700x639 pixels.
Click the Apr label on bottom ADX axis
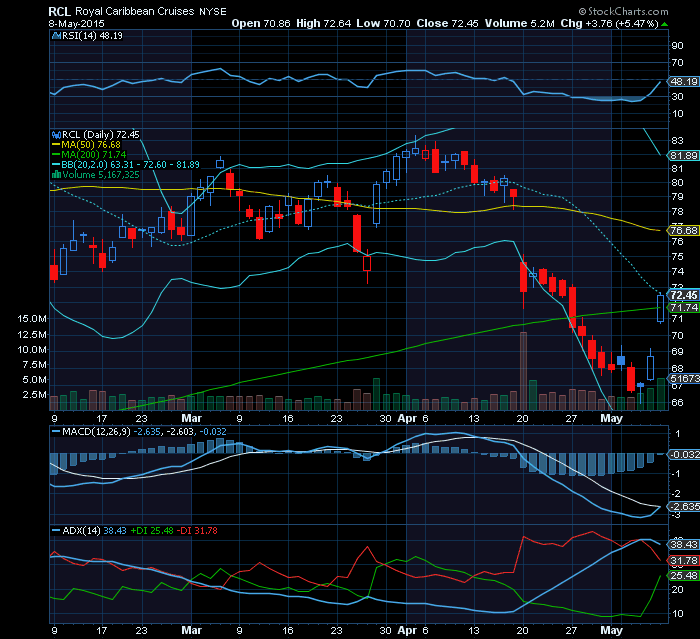click(x=407, y=630)
